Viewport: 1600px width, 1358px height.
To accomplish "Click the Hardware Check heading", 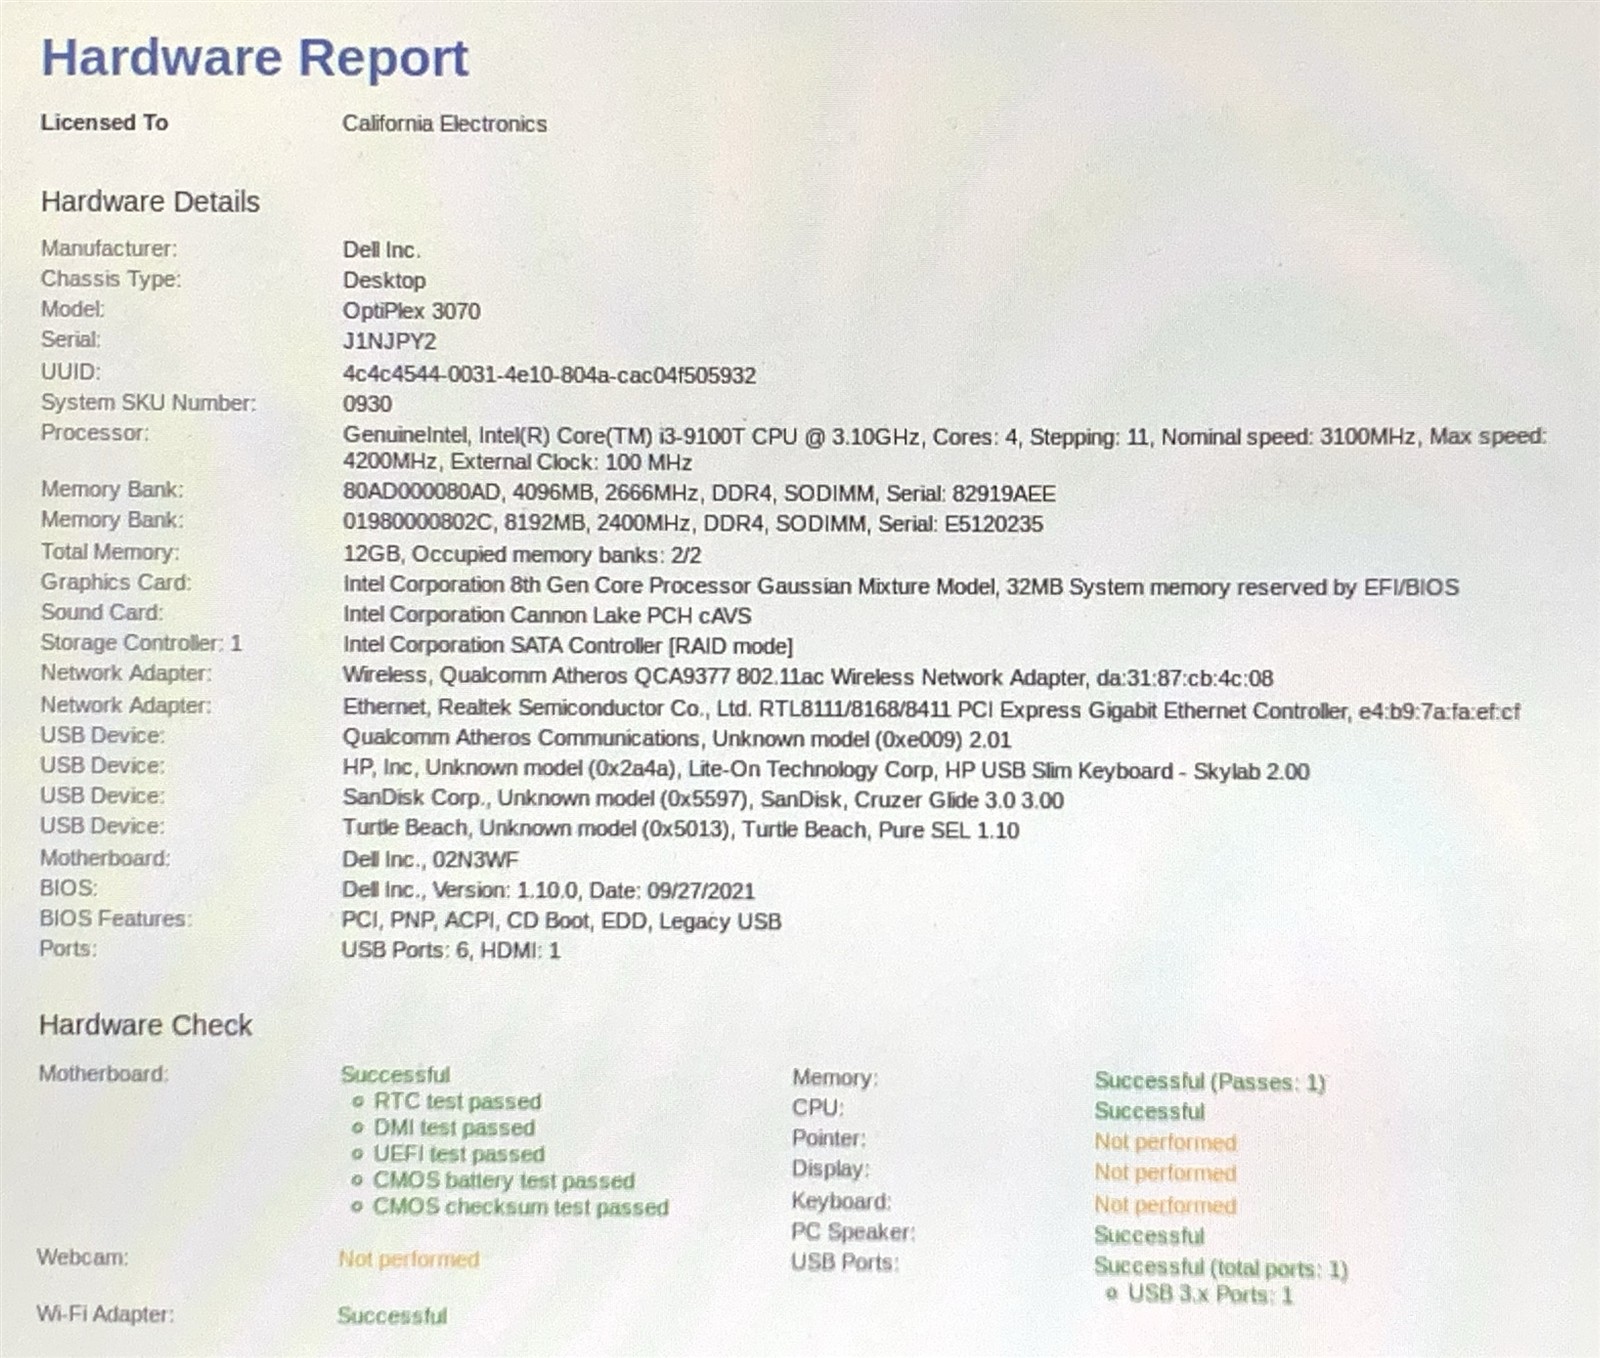I will [145, 1025].
